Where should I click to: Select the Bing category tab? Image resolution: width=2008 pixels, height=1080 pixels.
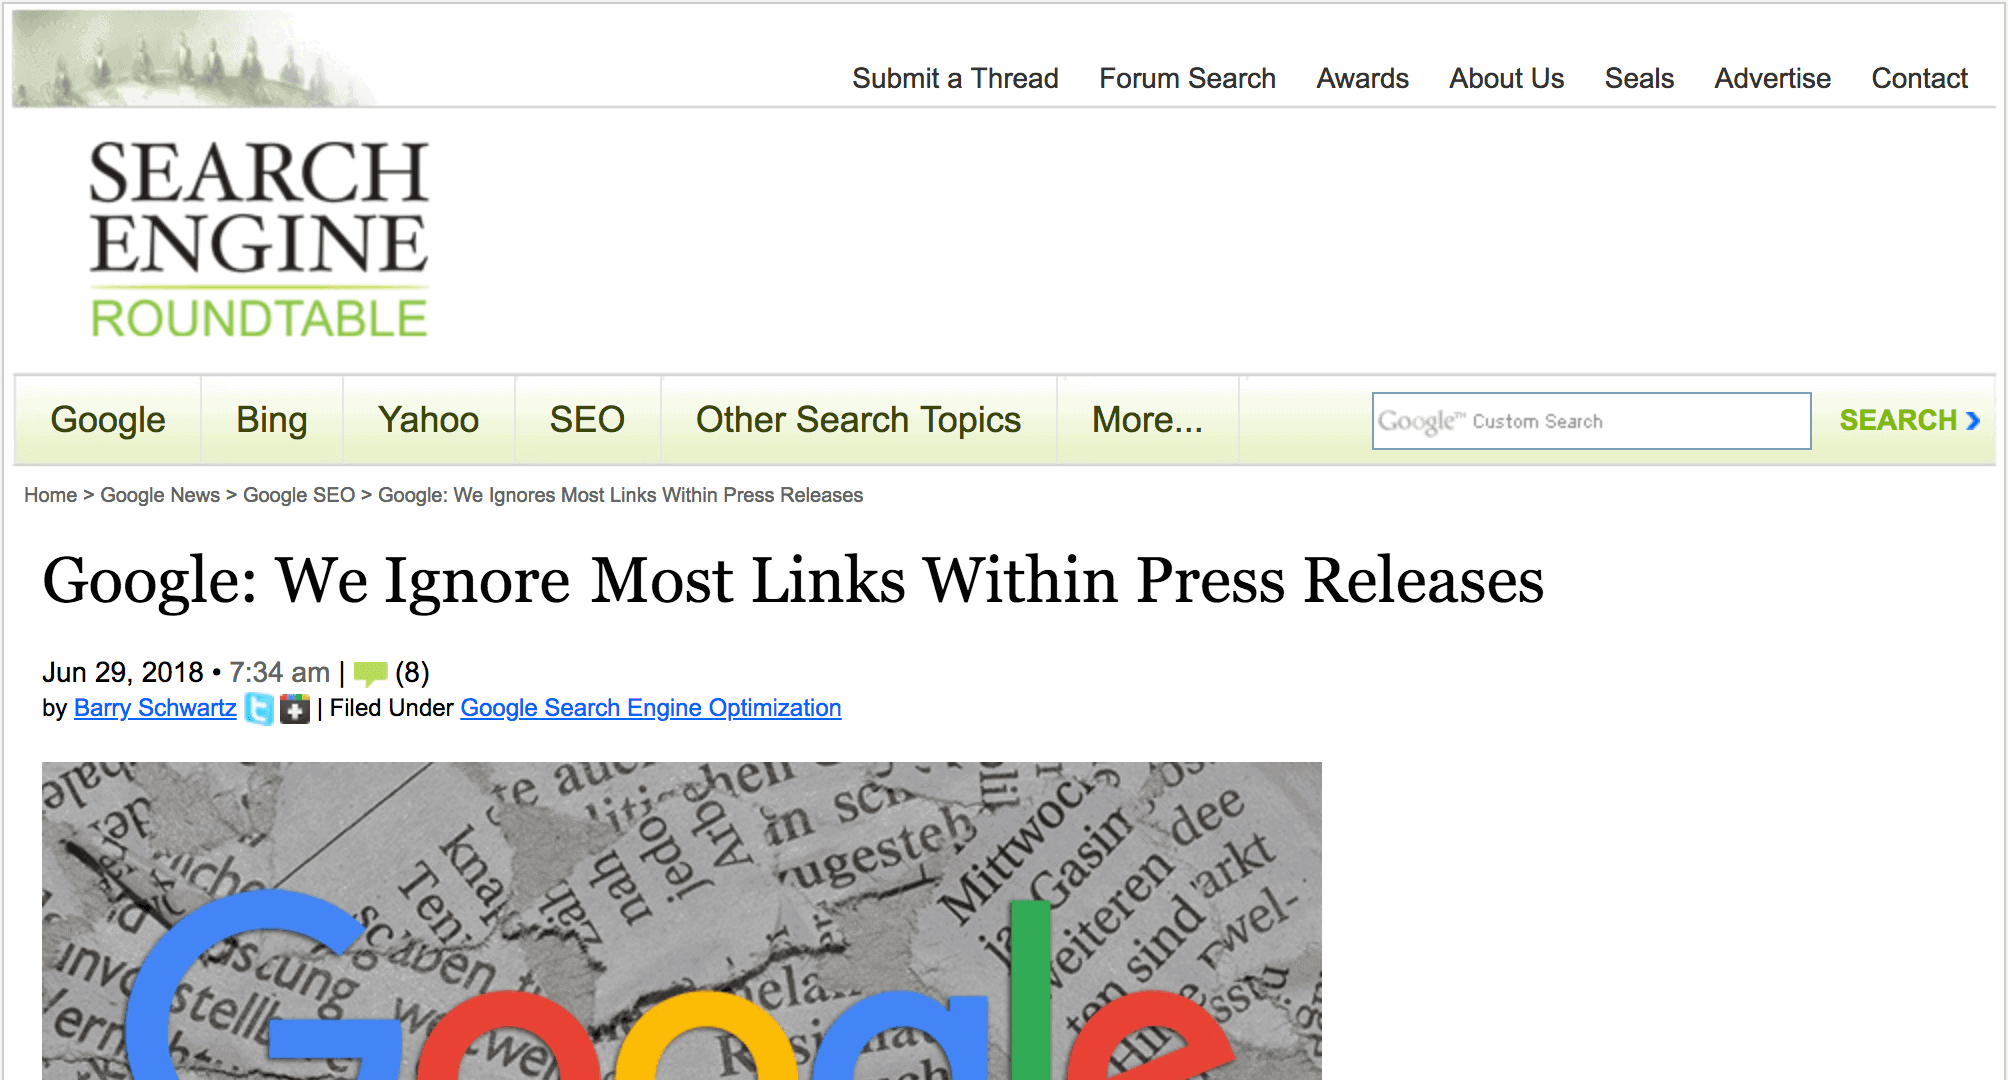click(x=272, y=420)
